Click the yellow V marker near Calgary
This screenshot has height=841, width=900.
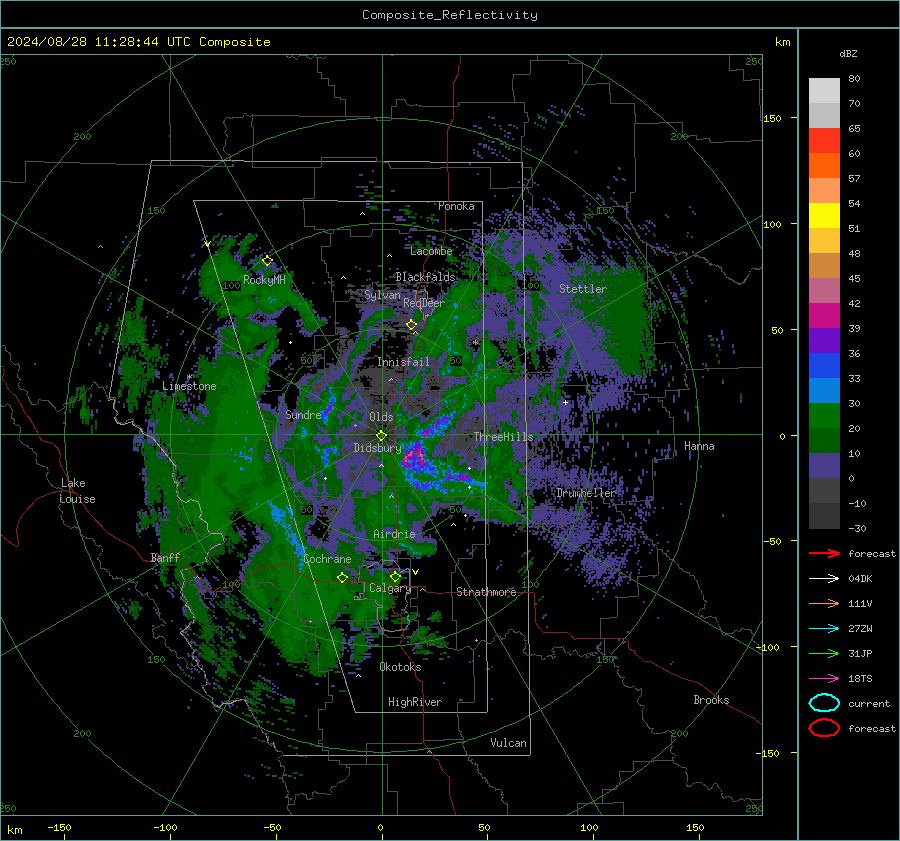(x=415, y=572)
